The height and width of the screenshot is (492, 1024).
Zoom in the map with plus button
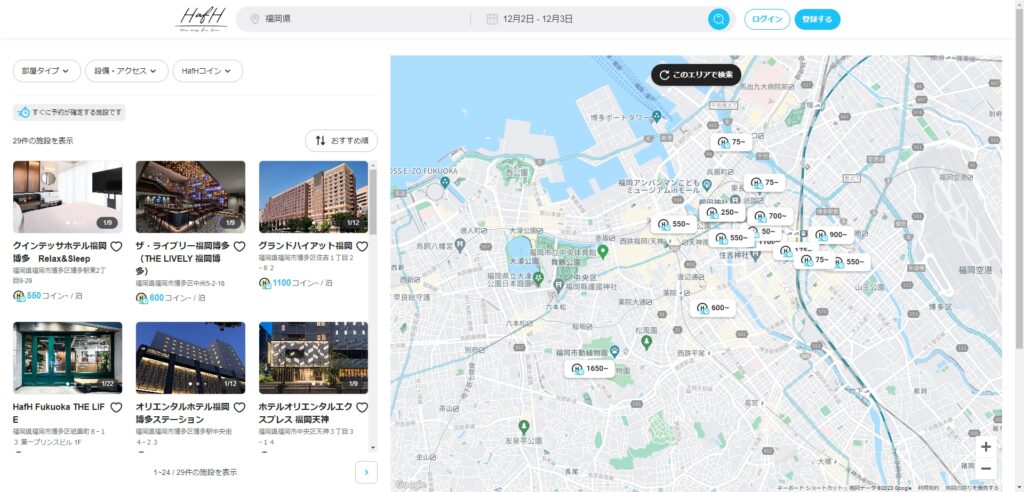tap(985, 447)
